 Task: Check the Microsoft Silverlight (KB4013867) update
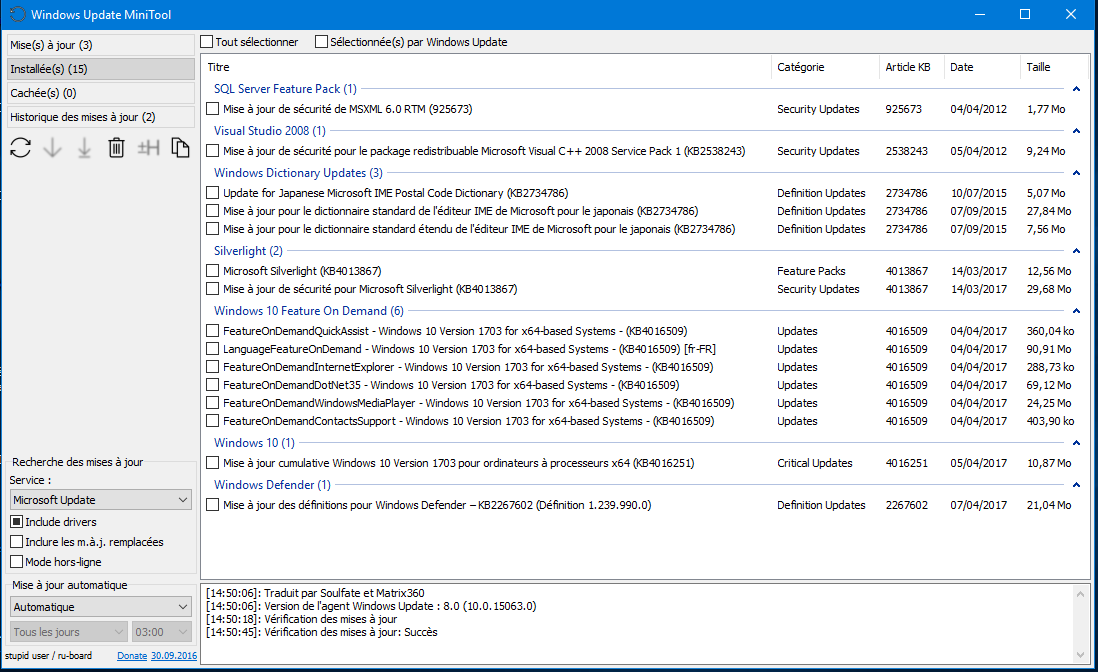click(x=212, y=271)
